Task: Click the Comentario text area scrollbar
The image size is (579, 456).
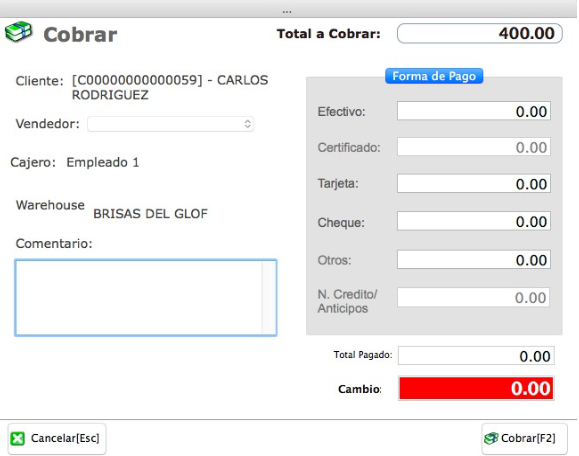Action: 268,298
